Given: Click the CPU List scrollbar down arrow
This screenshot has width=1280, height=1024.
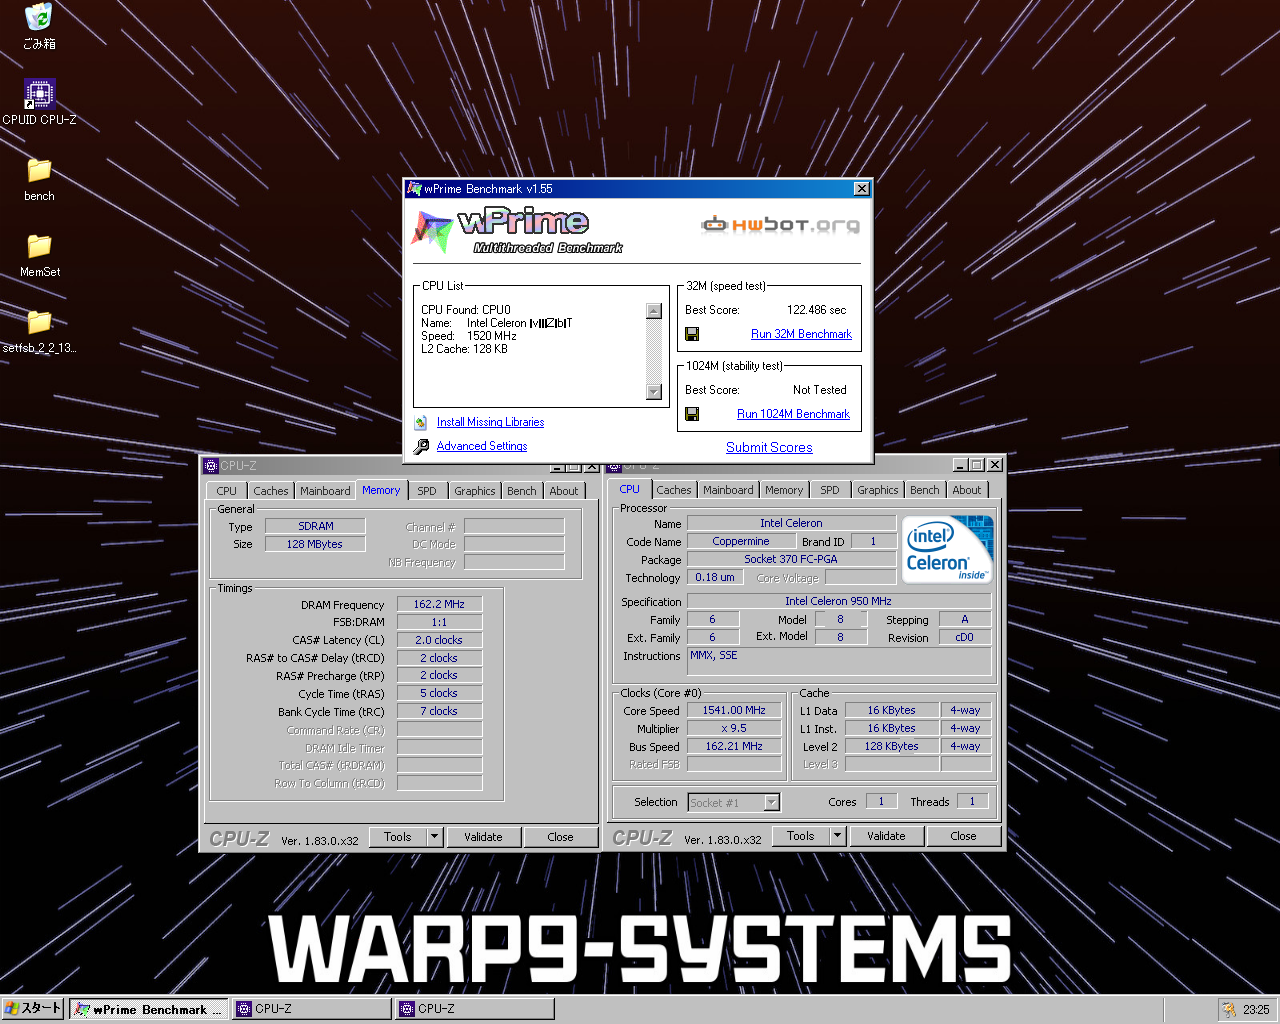Looking at the screenshot, I should (654, 392).
